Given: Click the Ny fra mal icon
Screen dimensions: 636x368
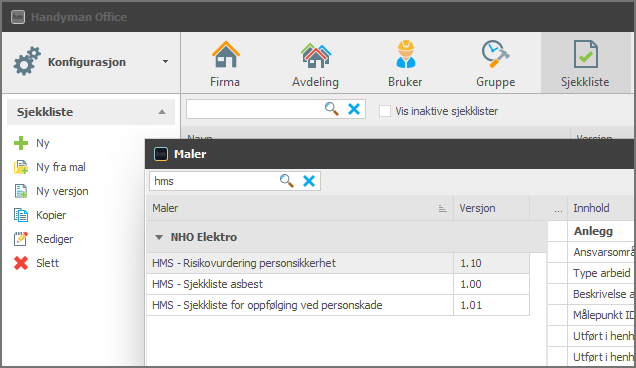Looking at the screenshot, I should coord(21,167).
